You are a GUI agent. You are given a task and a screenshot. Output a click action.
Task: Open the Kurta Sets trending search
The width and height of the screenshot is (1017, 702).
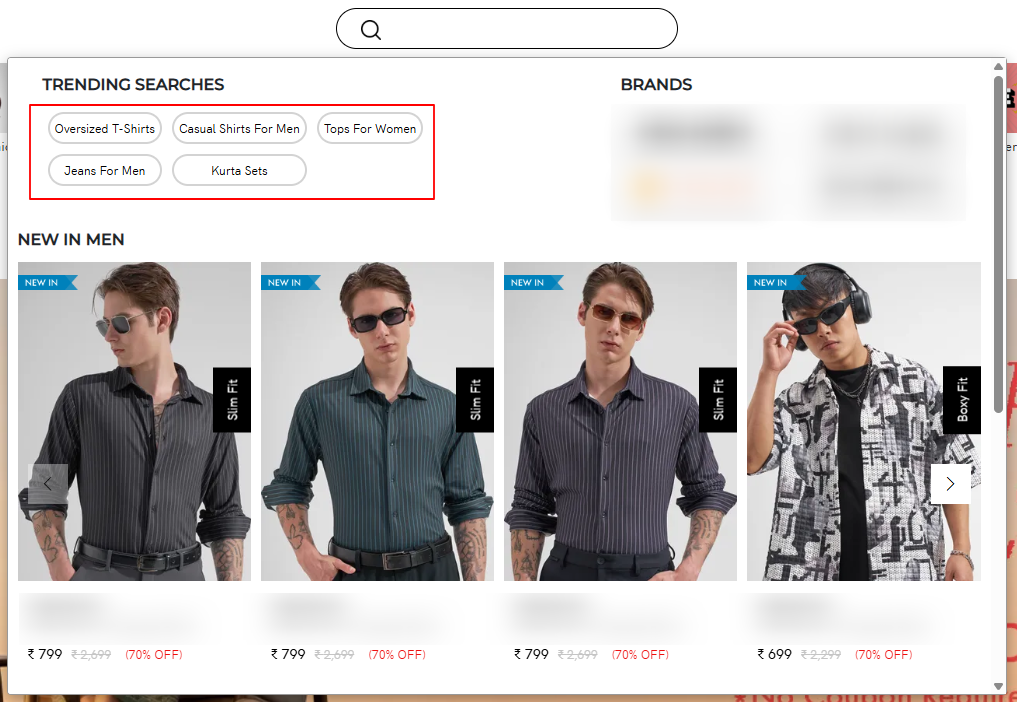(x=239, y=171)
